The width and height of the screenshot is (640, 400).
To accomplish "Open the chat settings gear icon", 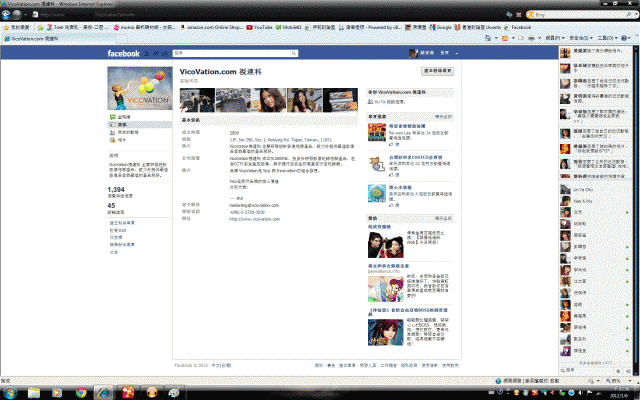I will pyautogui.click(x=618, y=371).
